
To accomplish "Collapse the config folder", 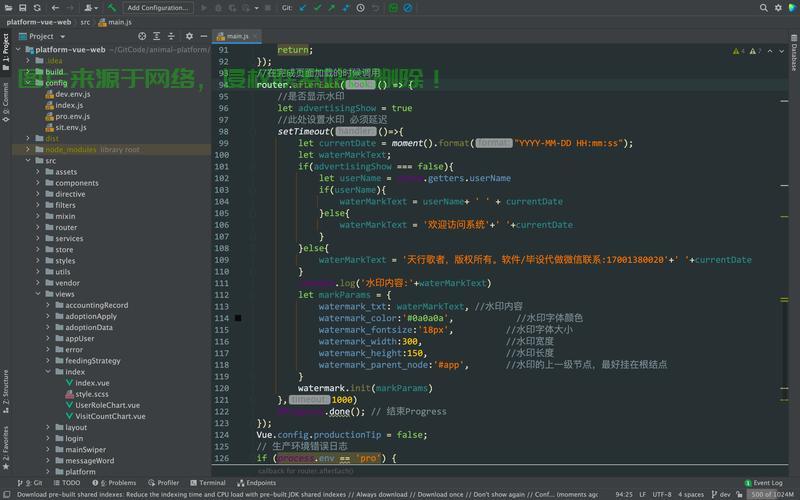I will tap(28, 83).
